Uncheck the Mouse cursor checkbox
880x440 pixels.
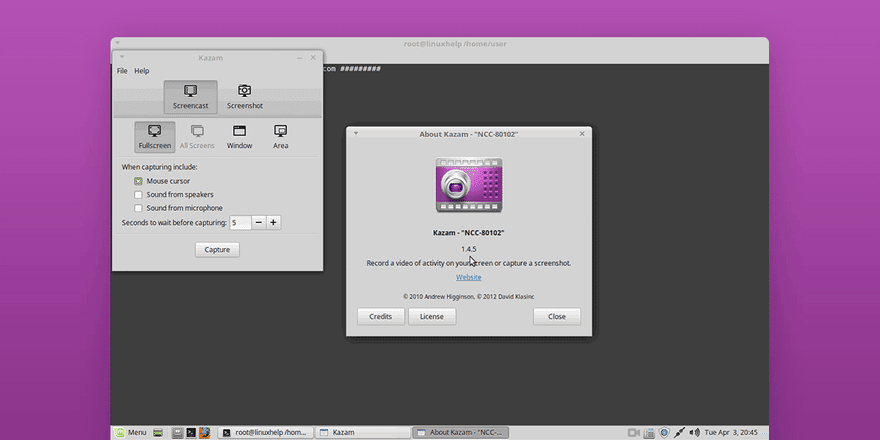point(139,181)
